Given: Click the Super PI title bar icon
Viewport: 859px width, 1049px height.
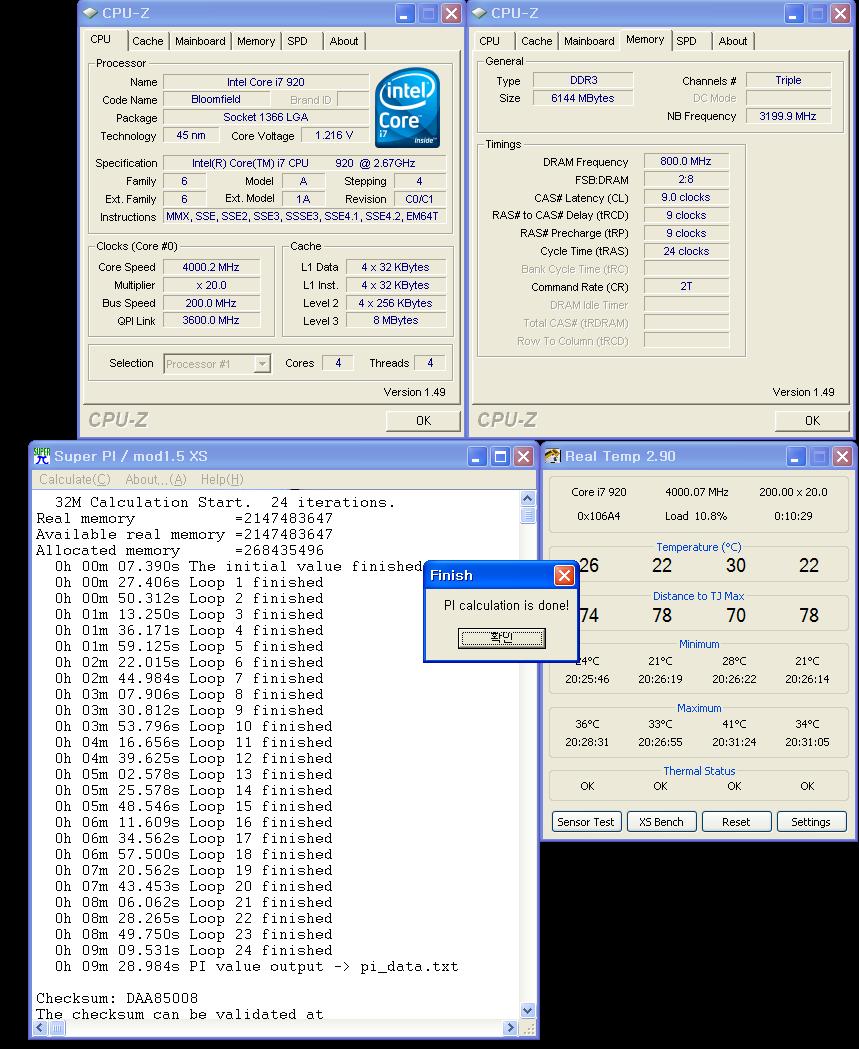Looking at the screenshot, I should pos(42,456).
